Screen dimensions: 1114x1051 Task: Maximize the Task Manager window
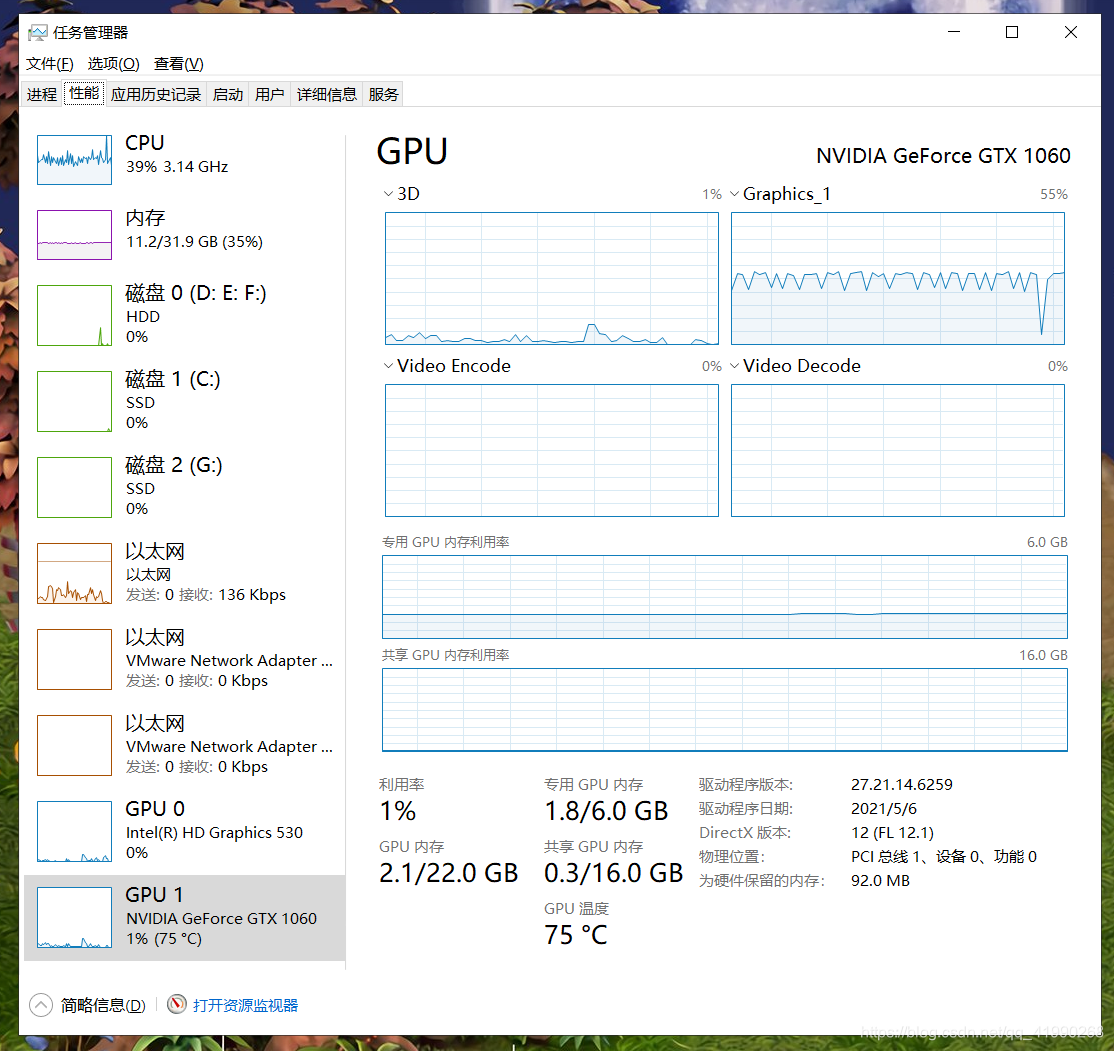pyautogui.click(x=1012, y=32)
